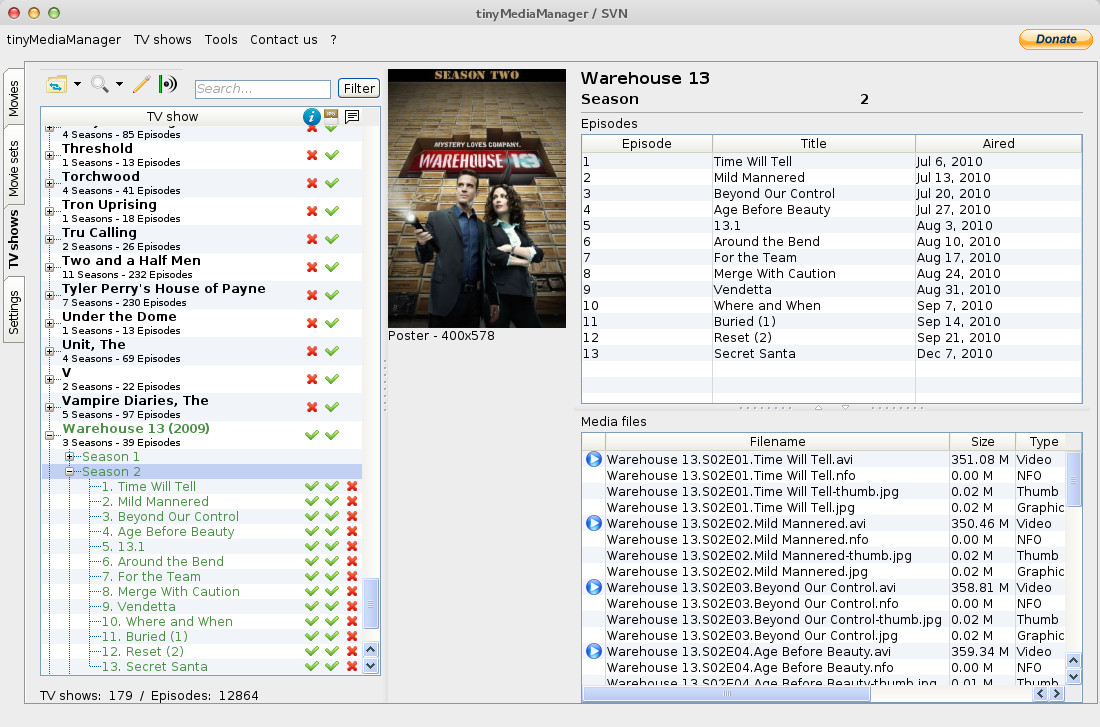Viewport: 1100px width, 727px height.
Task: Open the TV shows menu in menu bar
Action: click(x=163, y=40)
